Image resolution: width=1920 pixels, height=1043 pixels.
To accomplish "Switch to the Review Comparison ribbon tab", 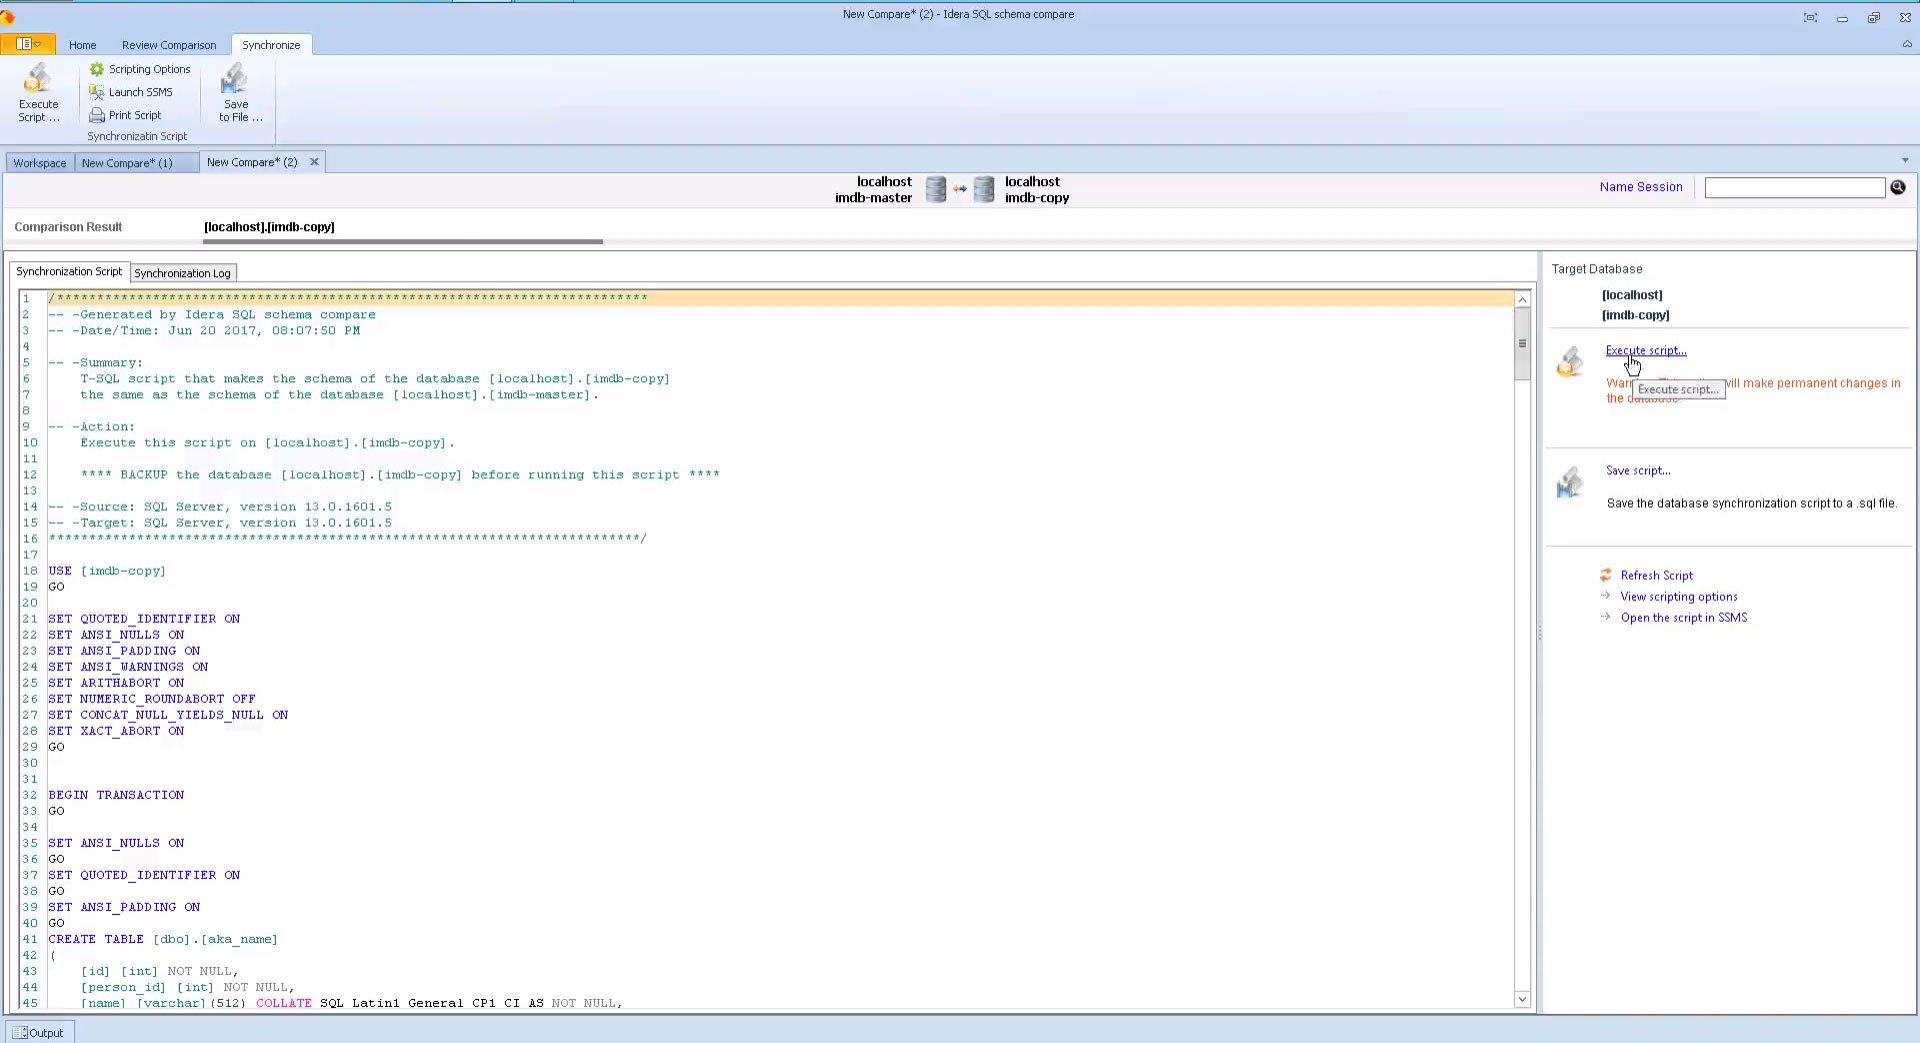I will [x=169, y=45].
